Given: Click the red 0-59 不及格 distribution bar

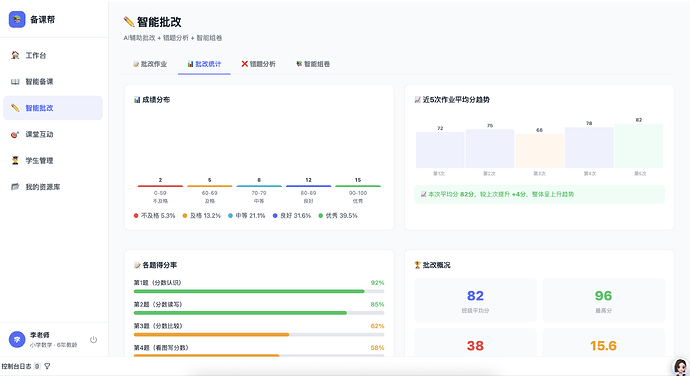Looking at the screenshot, I should point(160,186).
